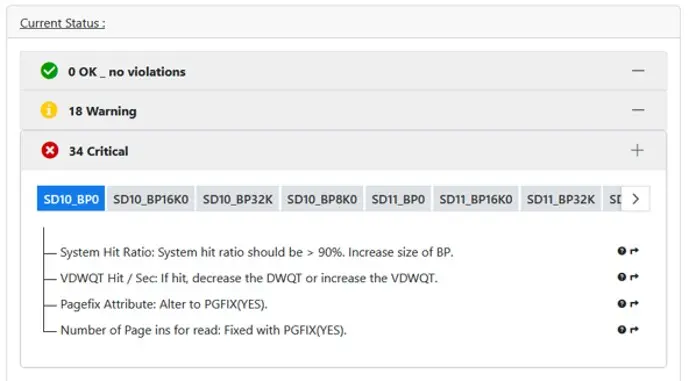Image resolution: width=689 pixels, height=381 pixels.
Task: Click arrow icon beside Pagefix Attribute
Action: 634,304
